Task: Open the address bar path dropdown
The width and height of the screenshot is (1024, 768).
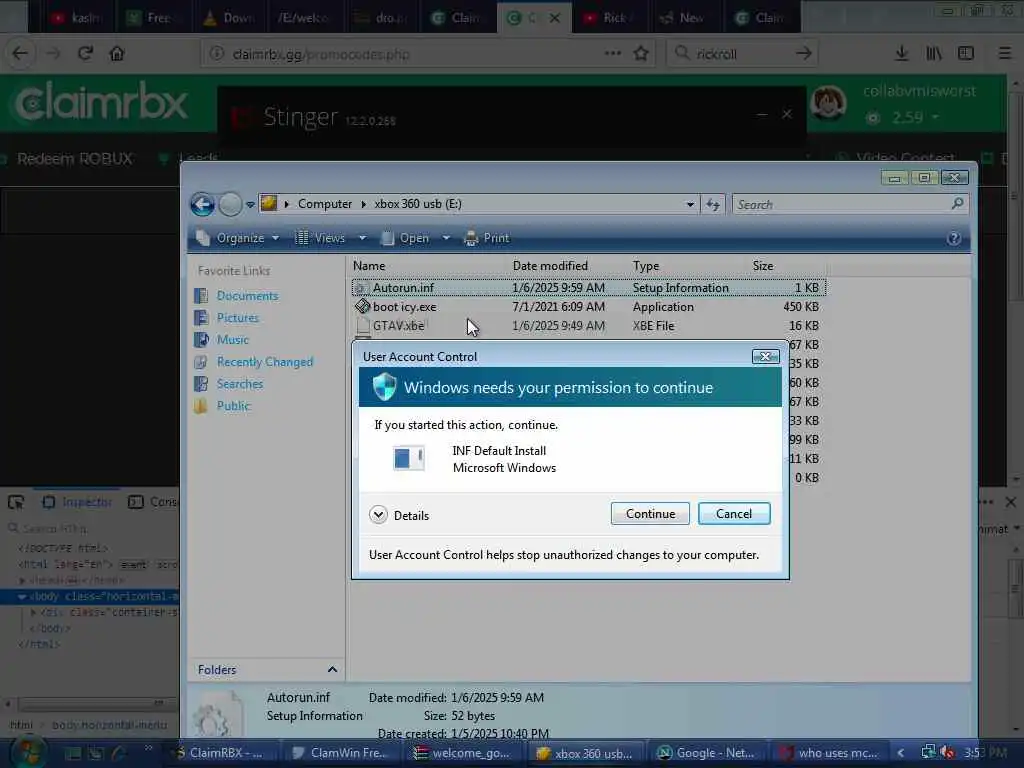Action: tap(690, 204)
